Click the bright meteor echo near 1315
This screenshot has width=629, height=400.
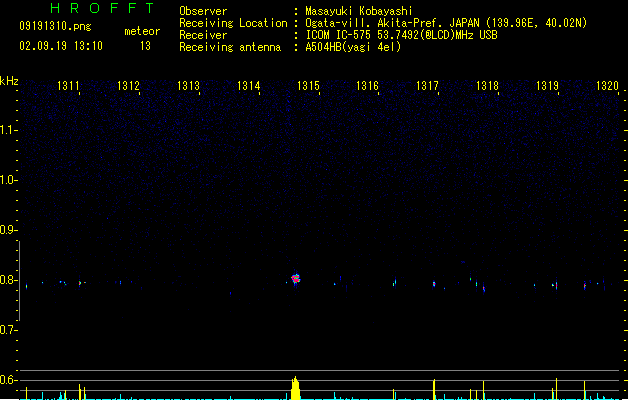tap(296, 278)
